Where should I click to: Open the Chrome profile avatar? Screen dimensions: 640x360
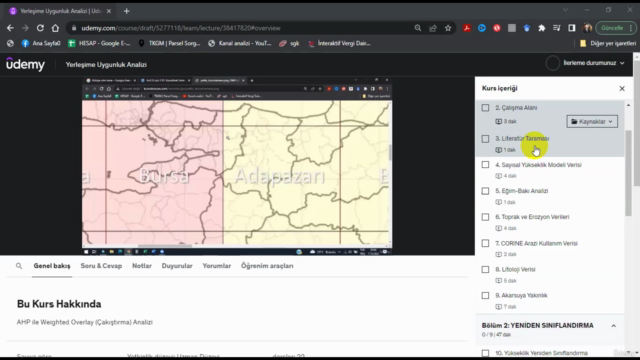pyautogui.click(x=587, y=28)
